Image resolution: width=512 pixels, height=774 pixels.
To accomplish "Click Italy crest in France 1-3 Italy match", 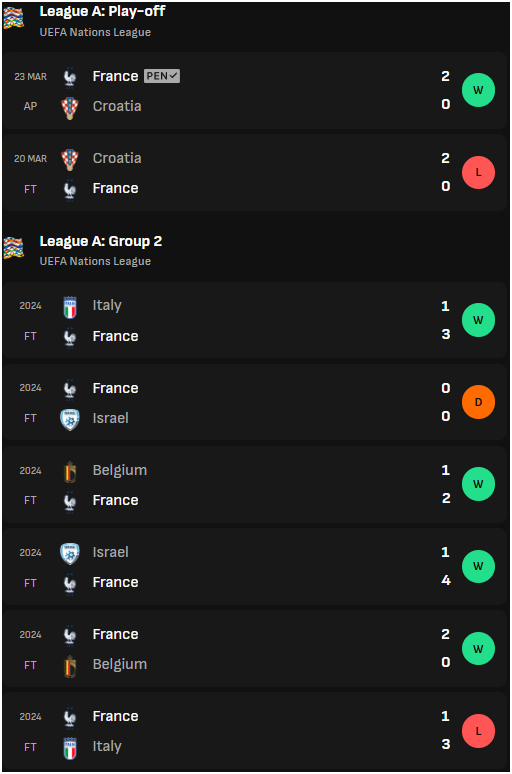I will pos(70,747).
